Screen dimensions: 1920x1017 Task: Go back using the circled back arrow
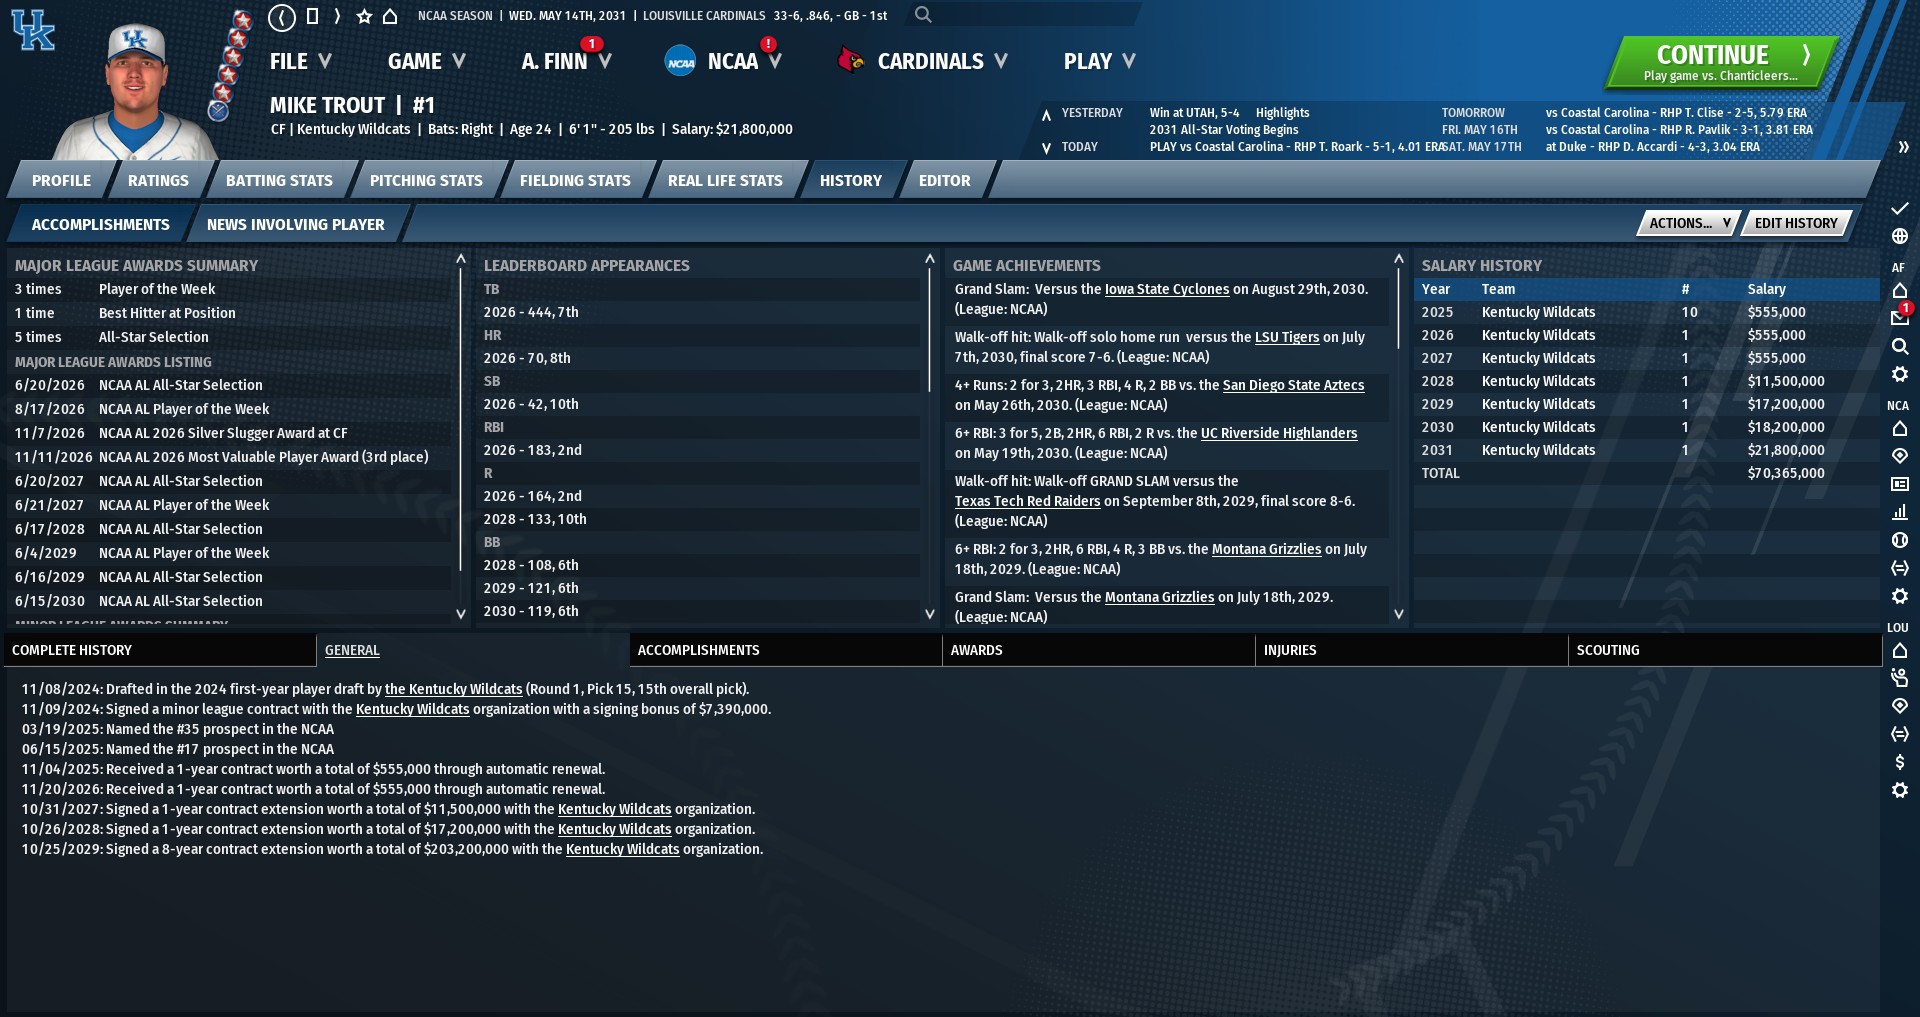click(x=283, y=16)
